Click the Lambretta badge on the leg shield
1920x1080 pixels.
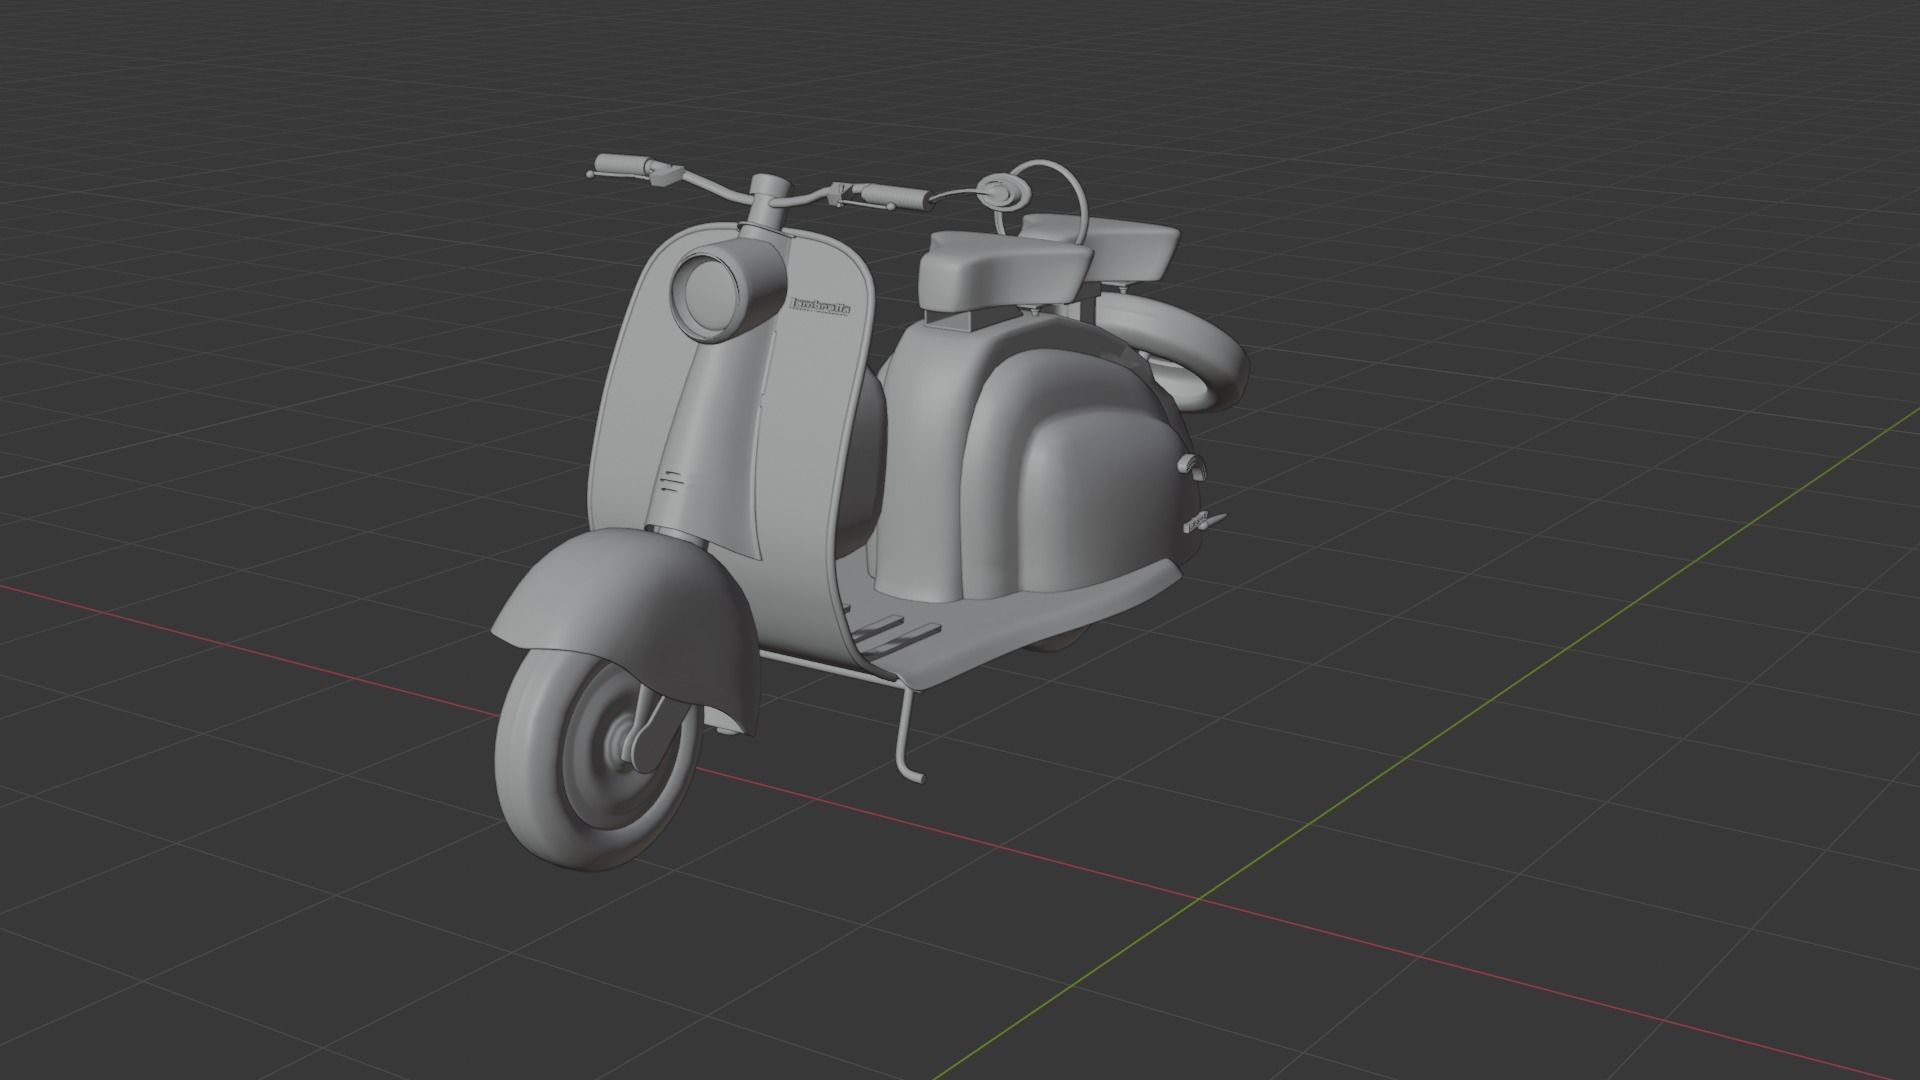(x=821, y=306)
